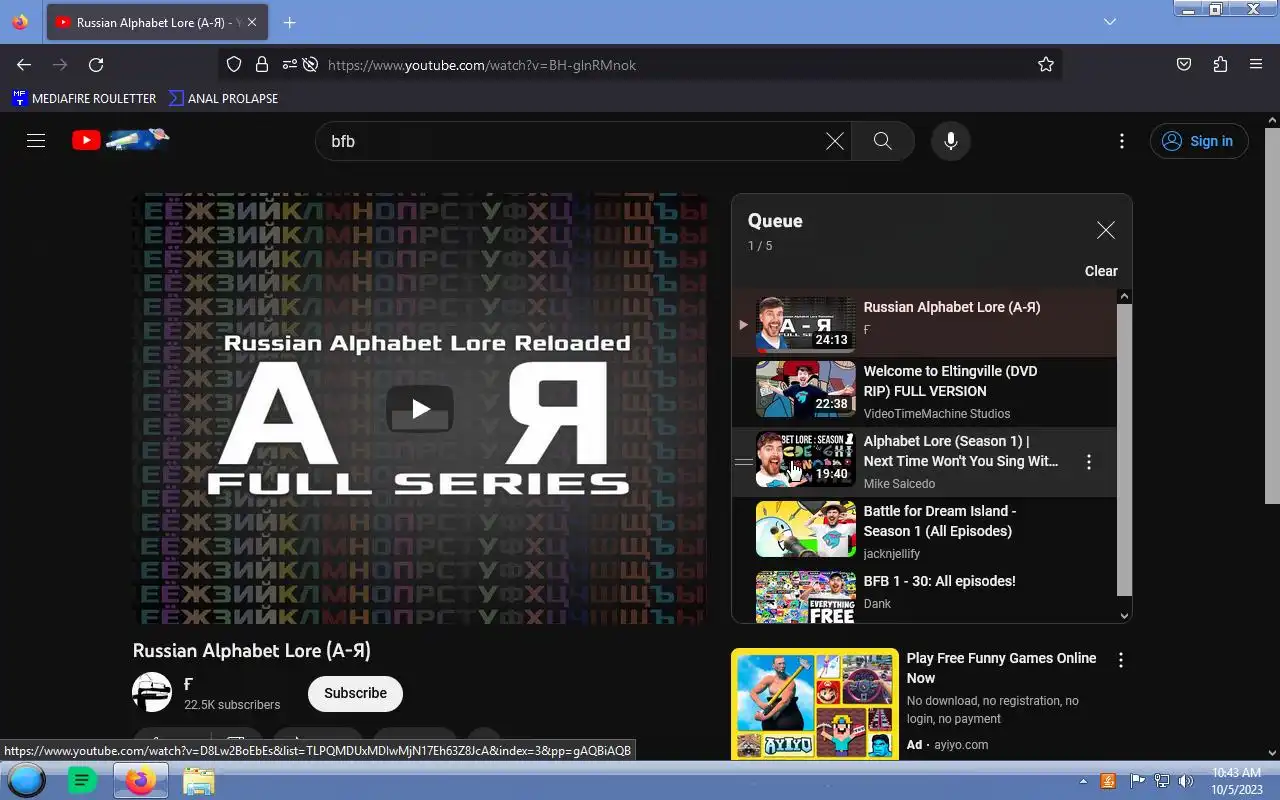Viewport: 1280px width, 800px height.
Task: Open tracking protection shield icon
Action: pos(234,65)
